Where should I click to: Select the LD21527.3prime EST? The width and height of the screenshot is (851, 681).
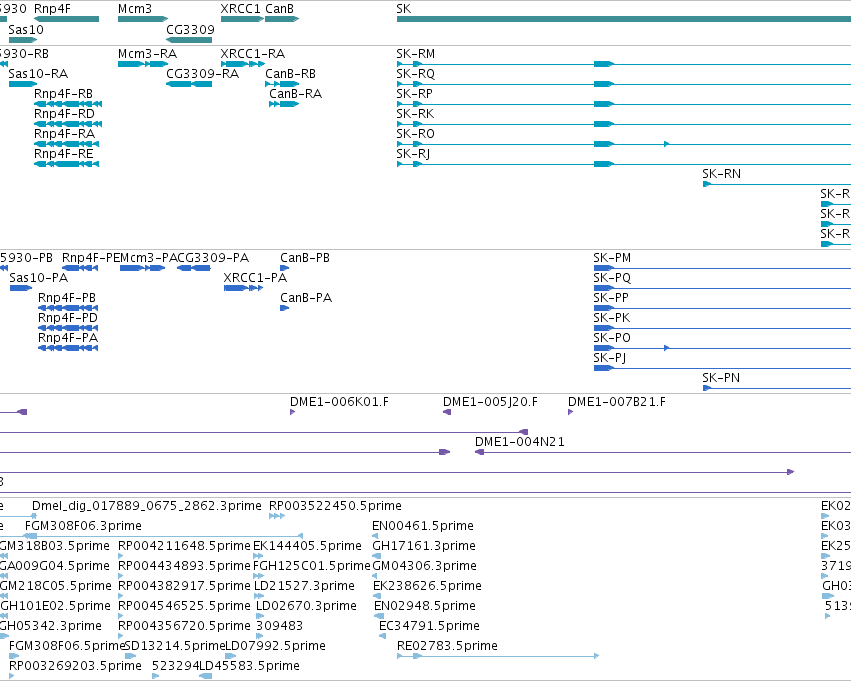pos(259,596)
